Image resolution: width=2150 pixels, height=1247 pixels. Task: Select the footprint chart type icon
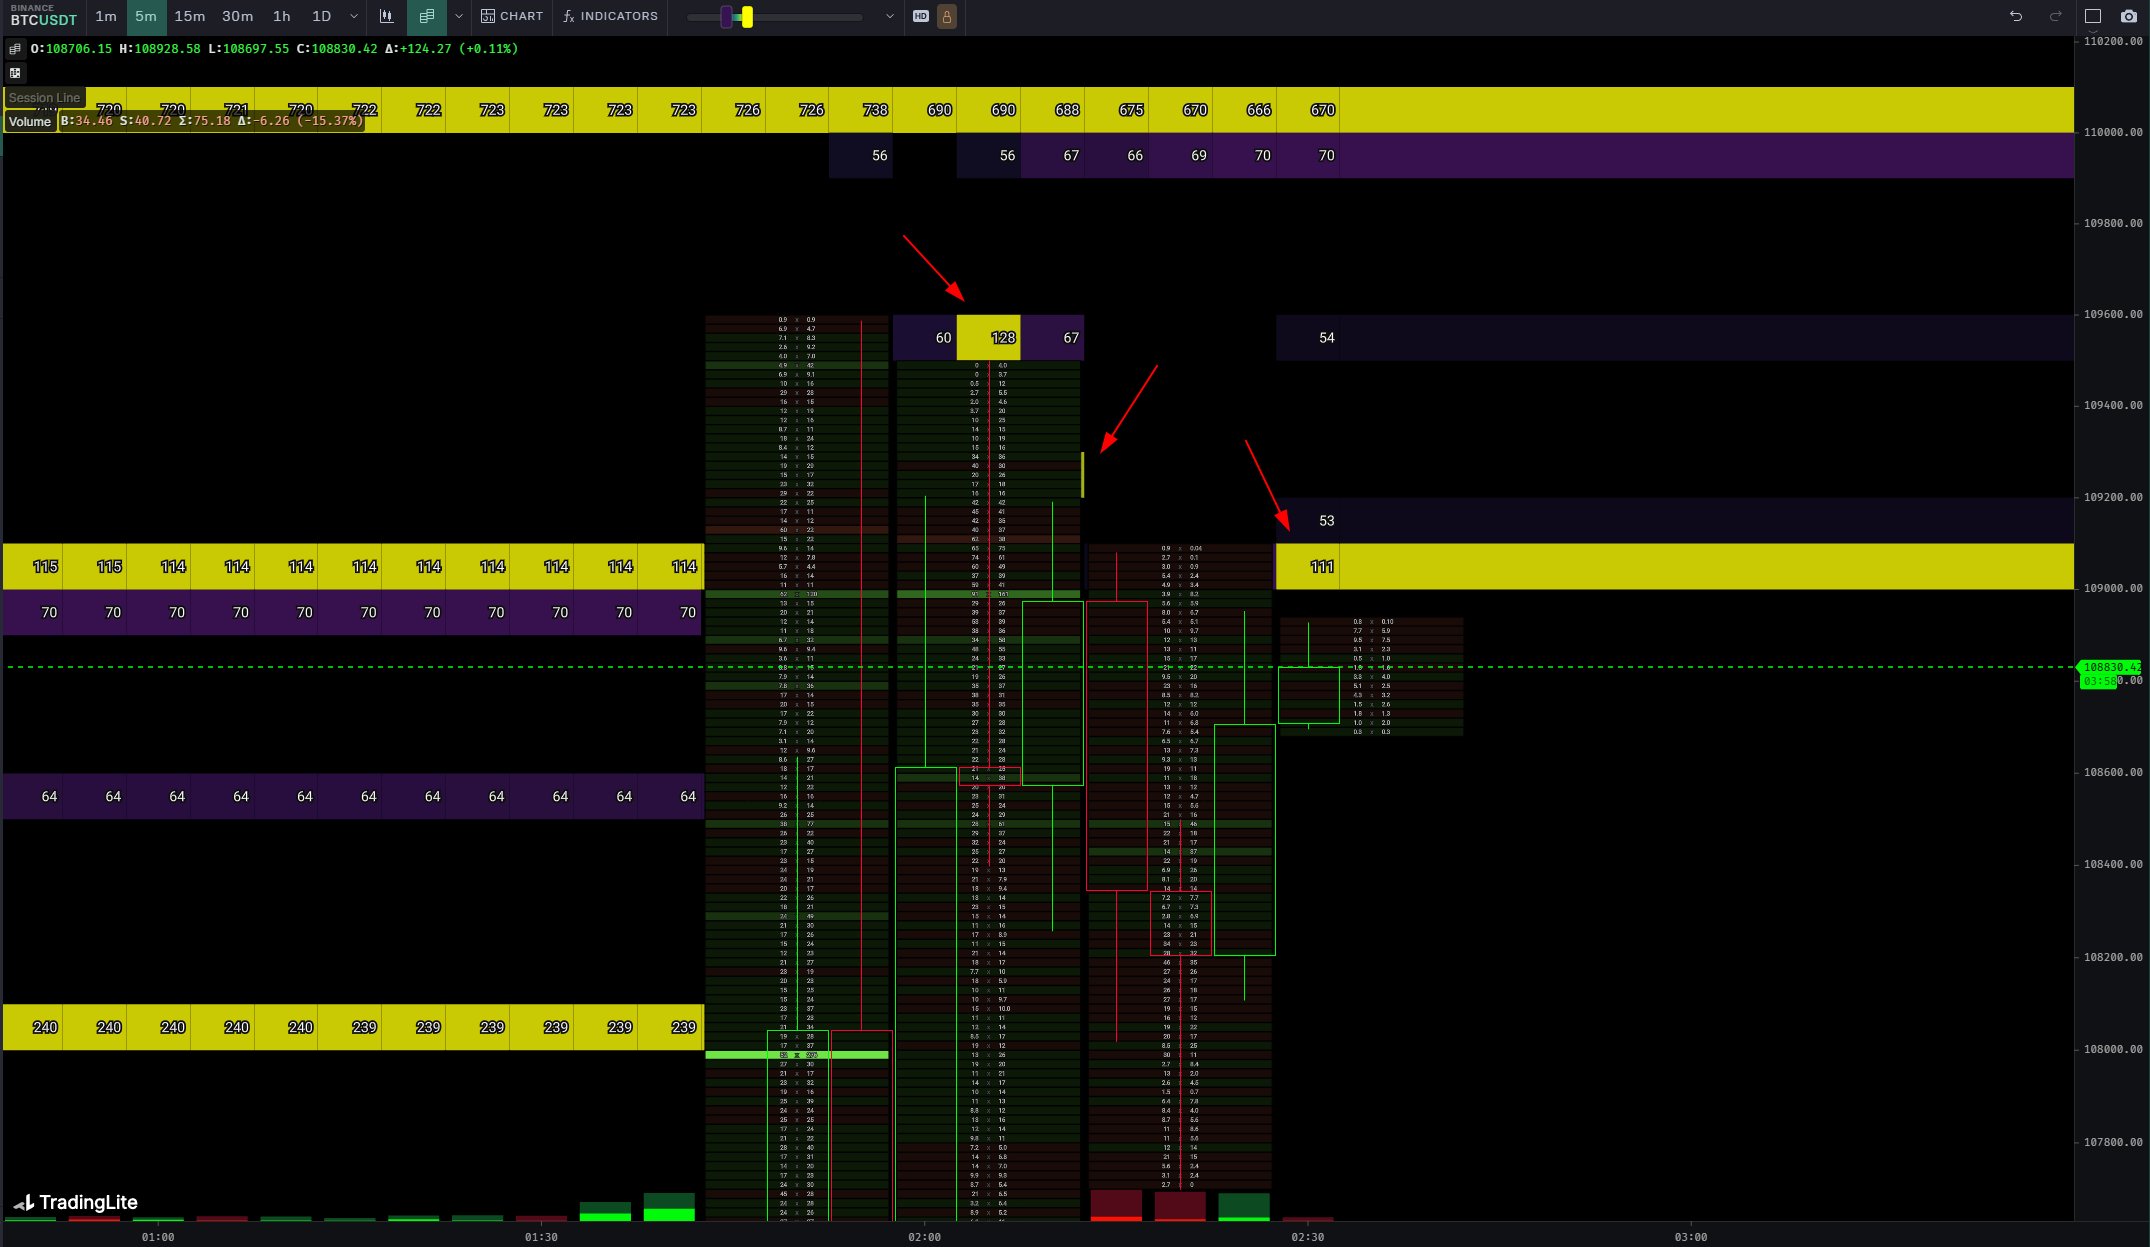point(427,16)
